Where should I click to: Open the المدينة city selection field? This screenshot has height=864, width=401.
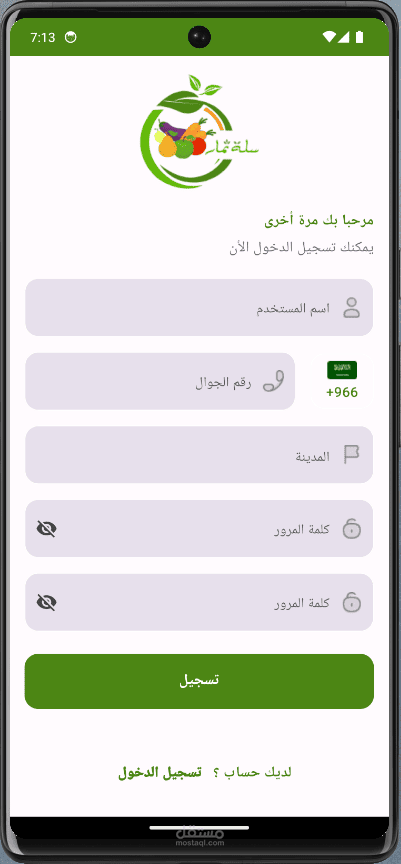(199, 455)
